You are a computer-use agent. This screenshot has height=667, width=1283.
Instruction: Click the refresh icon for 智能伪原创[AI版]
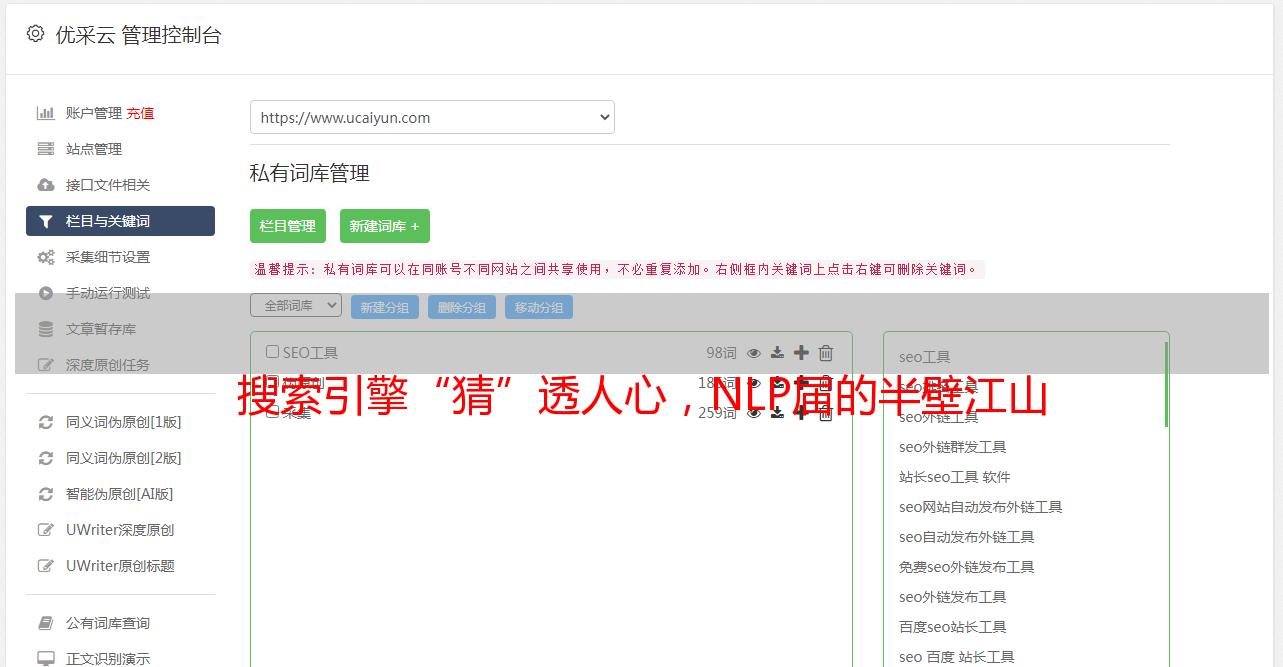[45, 494]
